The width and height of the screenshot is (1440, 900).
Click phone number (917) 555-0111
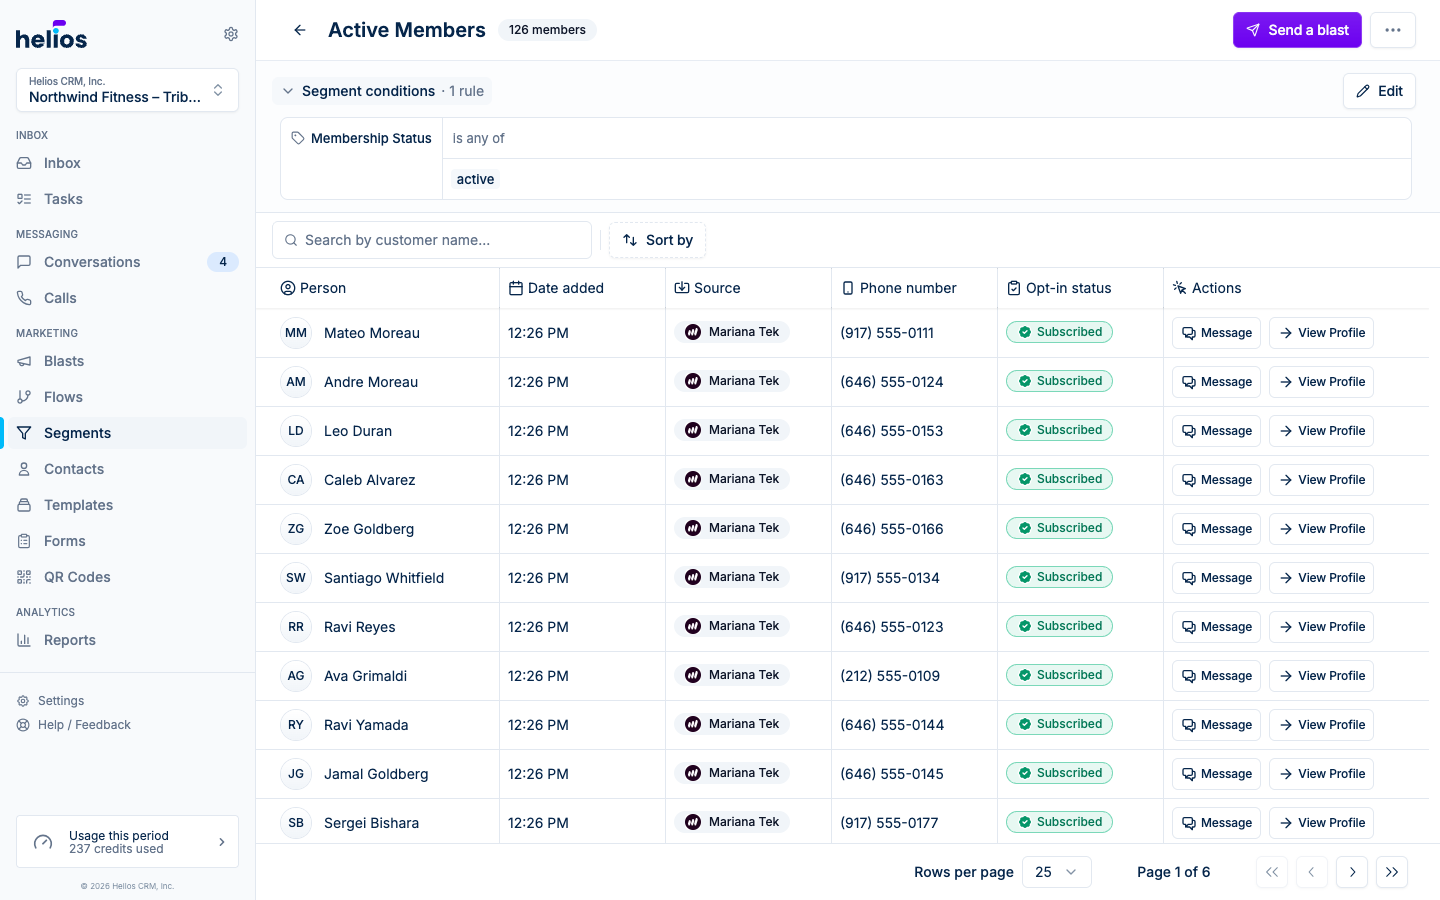click(x=887, y=333)
